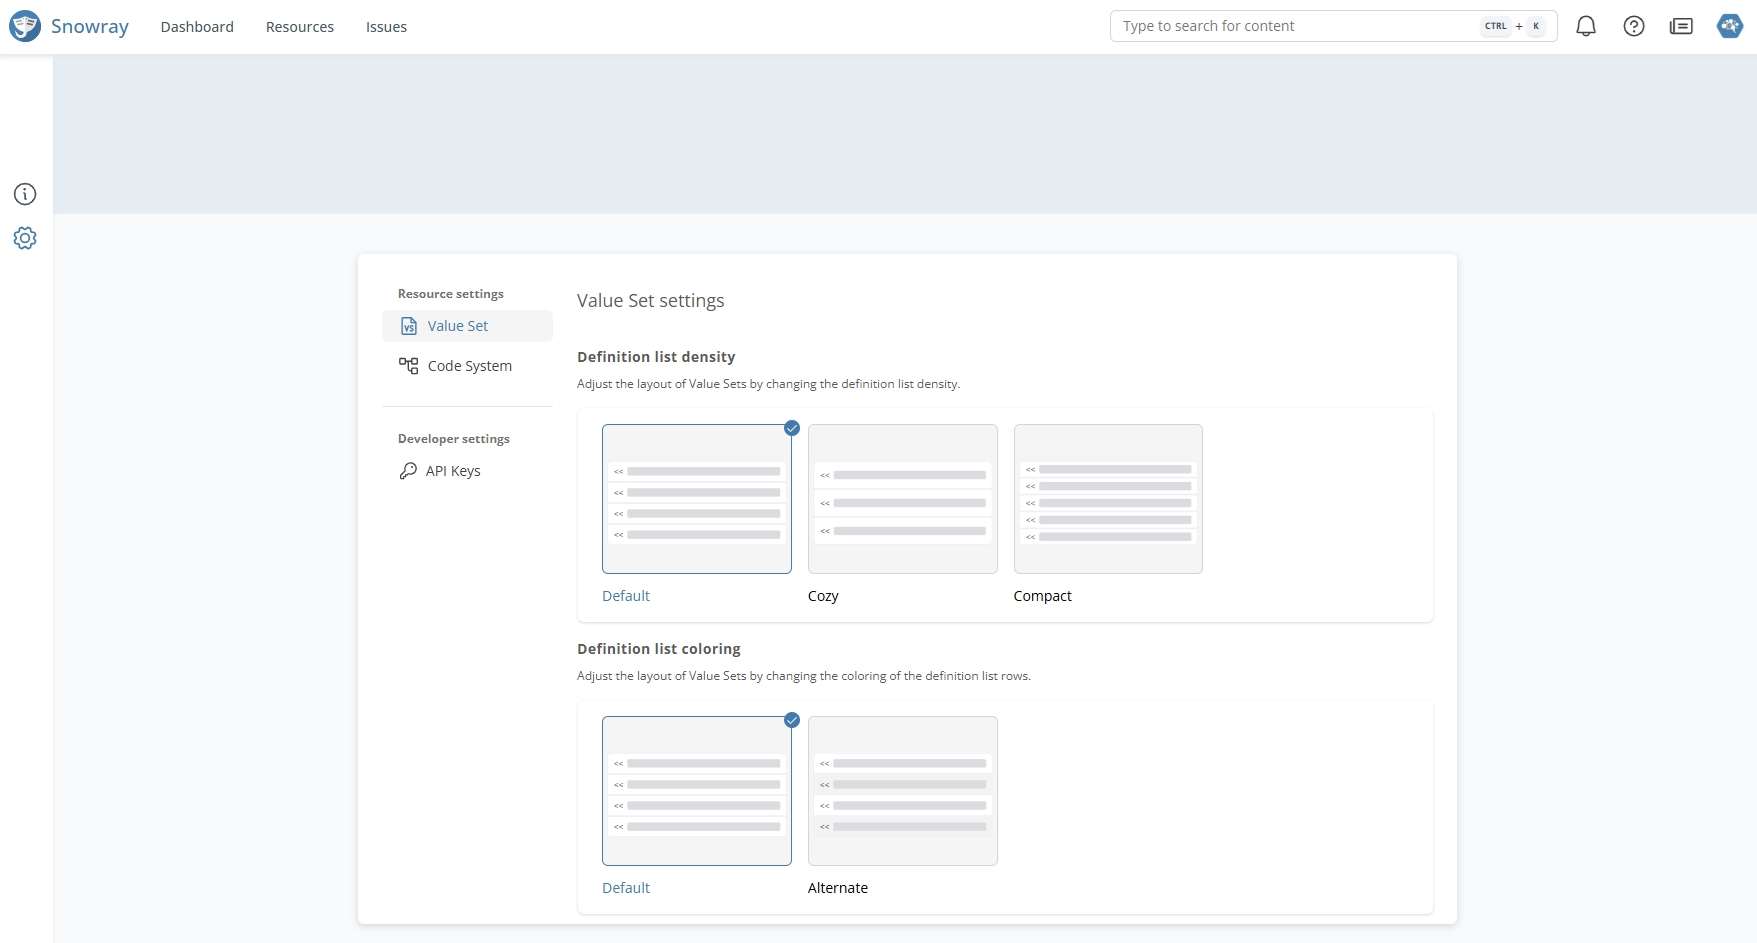Choose the Alternate coloring option
The width and height of the screenshot is (1757, 943).
902,791
